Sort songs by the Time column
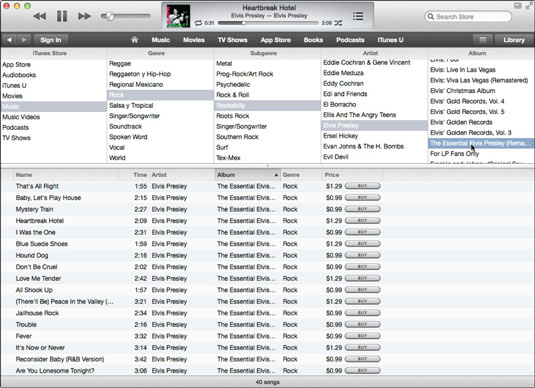The width and height of the screenshot is (535, 388). pyautogui.click(x=134, y=175)
